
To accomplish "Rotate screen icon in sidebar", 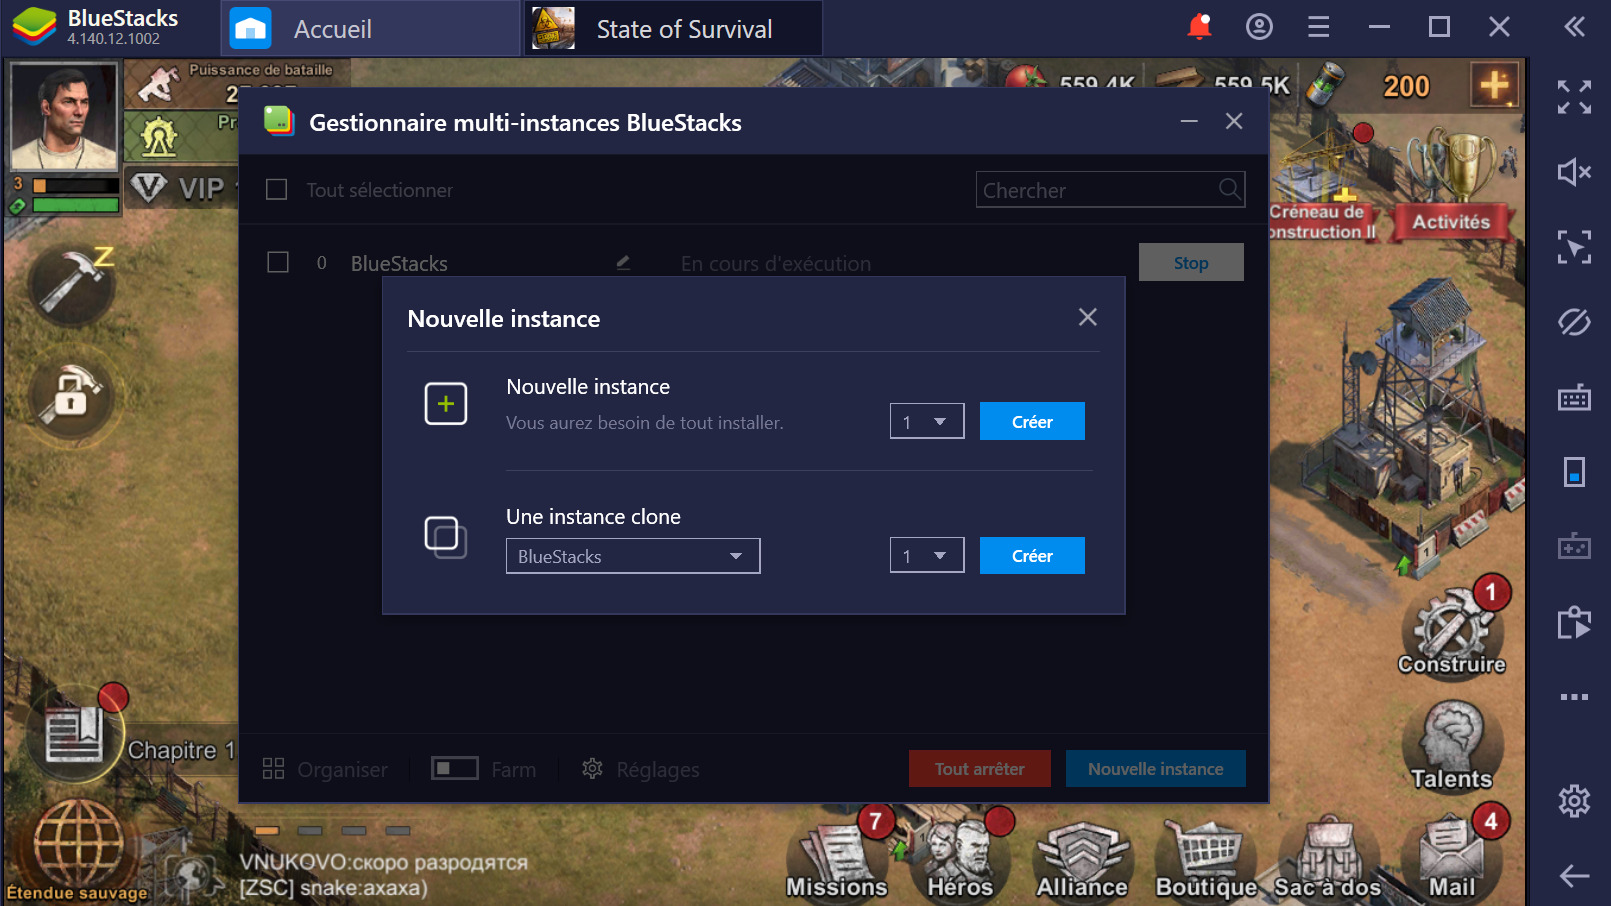I will point(1574,472).
